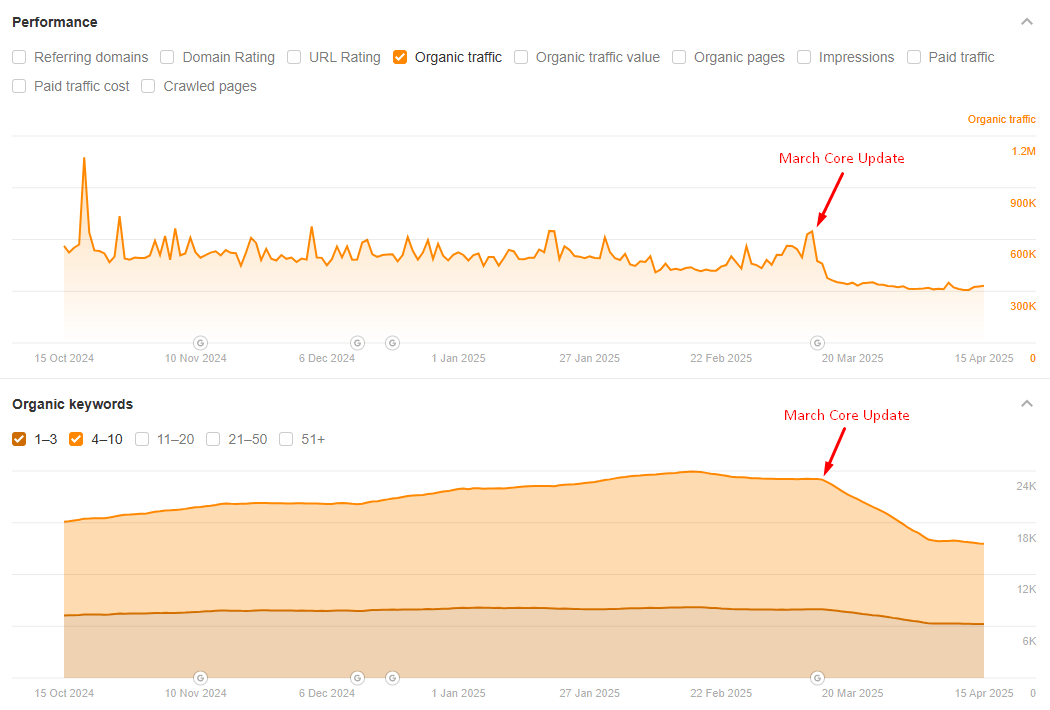The width and height of the screenshot is (1050, 710).
Task: Click the Google marker near 10 Nov 2024 in the Organic keywords chart
Action: (x=200, y=678)
